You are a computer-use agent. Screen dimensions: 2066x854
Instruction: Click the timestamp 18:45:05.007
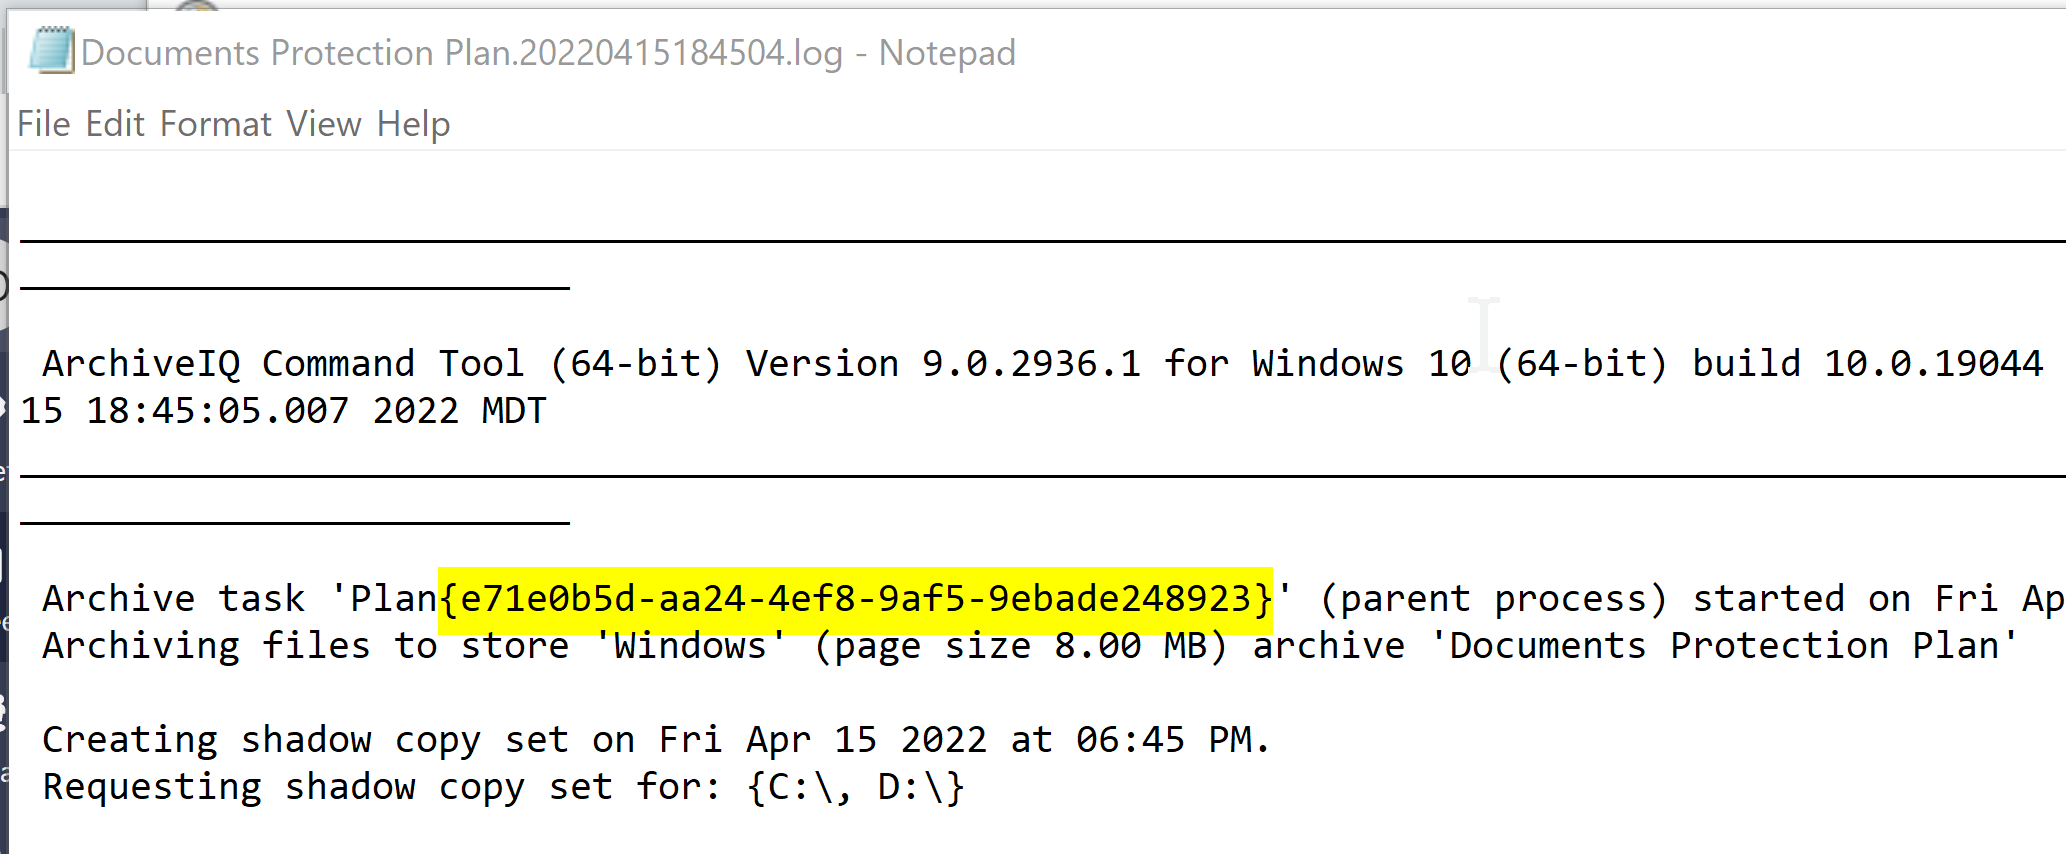218,411
